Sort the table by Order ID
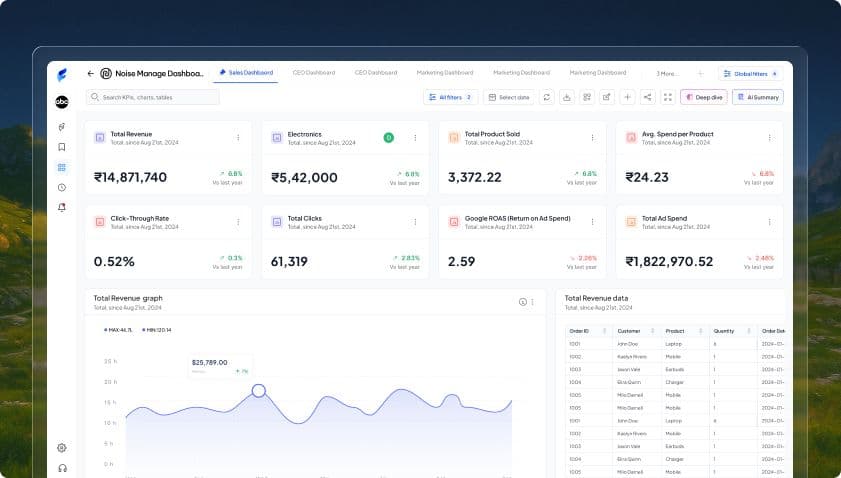This screenshot has height=478, width=841. coord(604,331)
